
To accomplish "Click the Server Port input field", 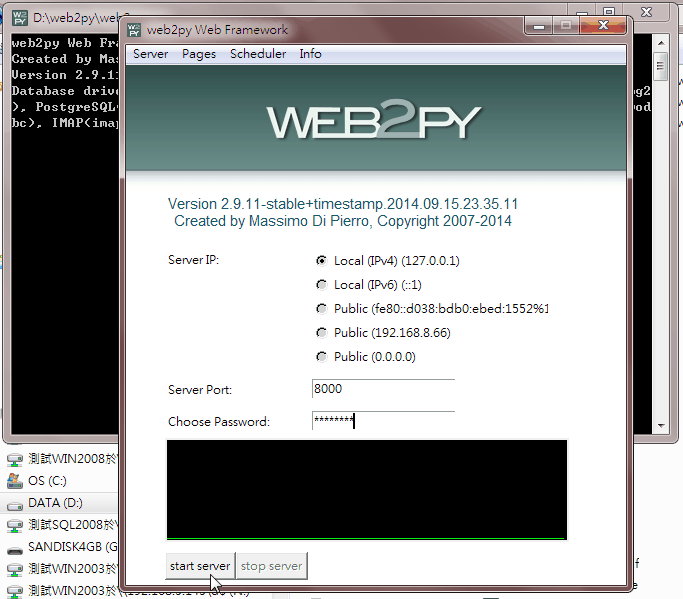I will 383,389.
